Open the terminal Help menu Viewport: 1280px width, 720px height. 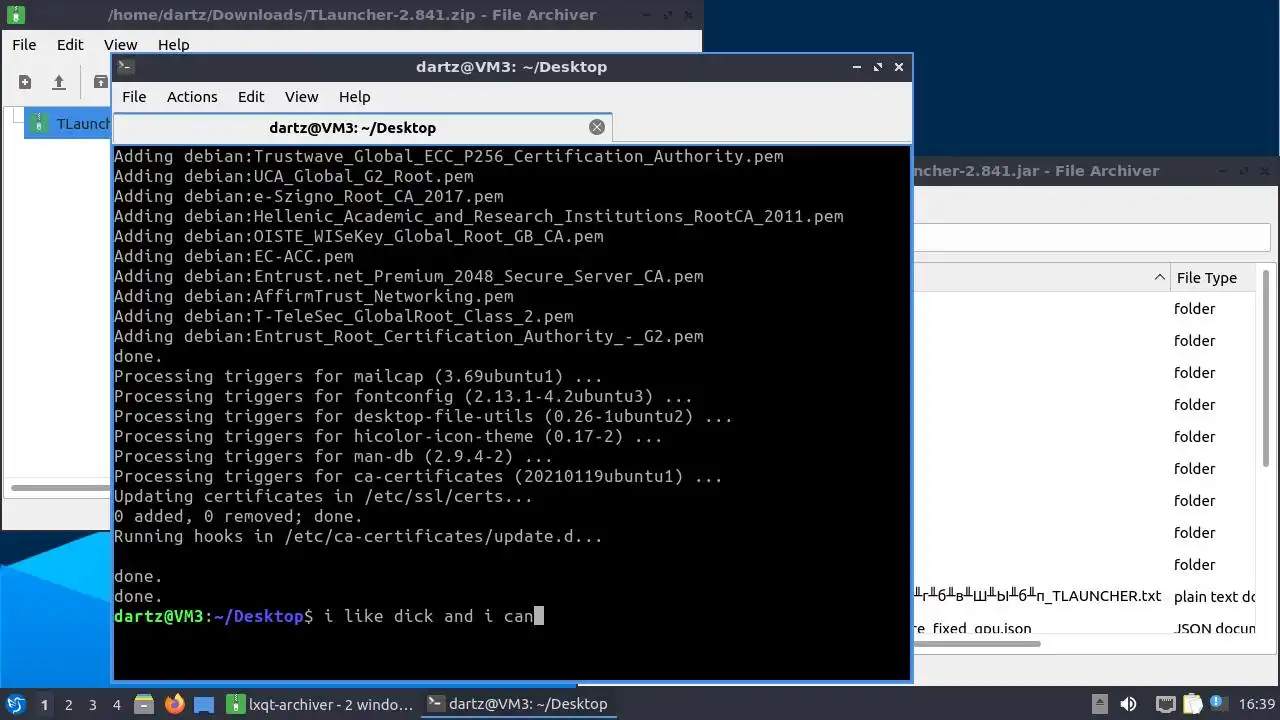click(x=354, y=97)
